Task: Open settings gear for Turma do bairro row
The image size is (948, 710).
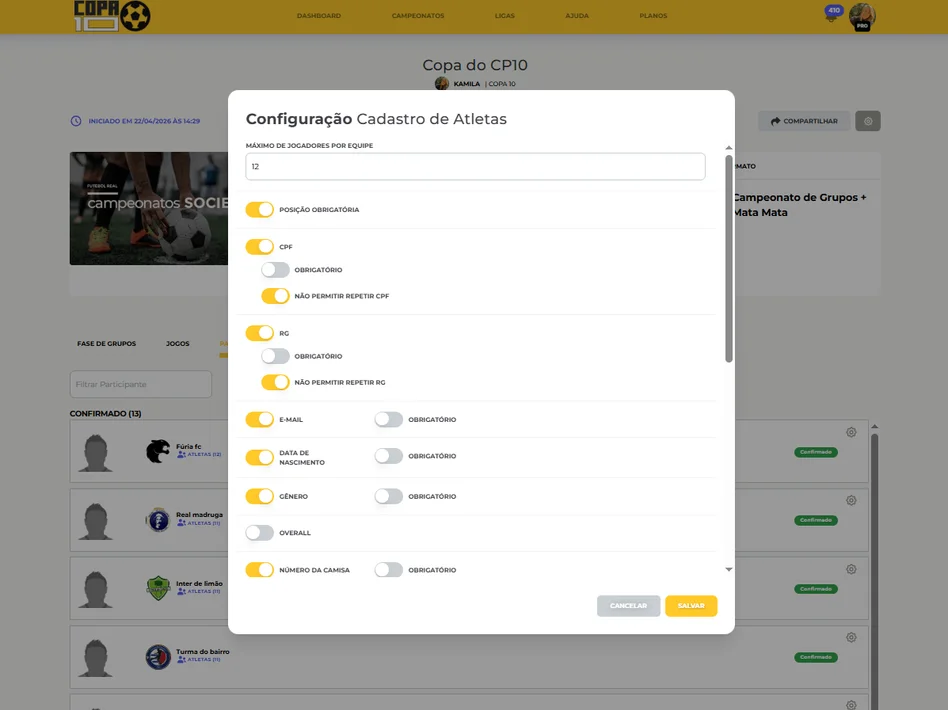Action: 851,637
